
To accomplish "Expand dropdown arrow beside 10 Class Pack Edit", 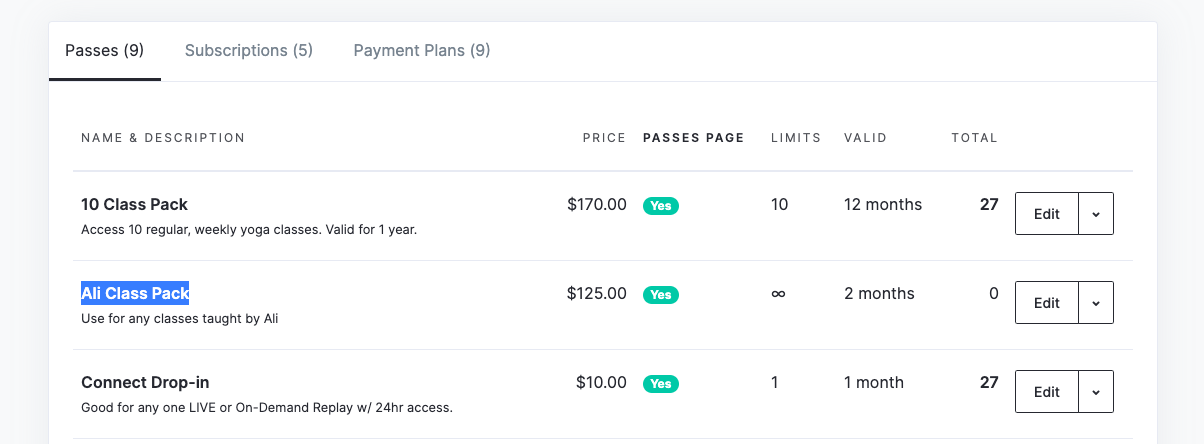I will tap(1096, 214).
